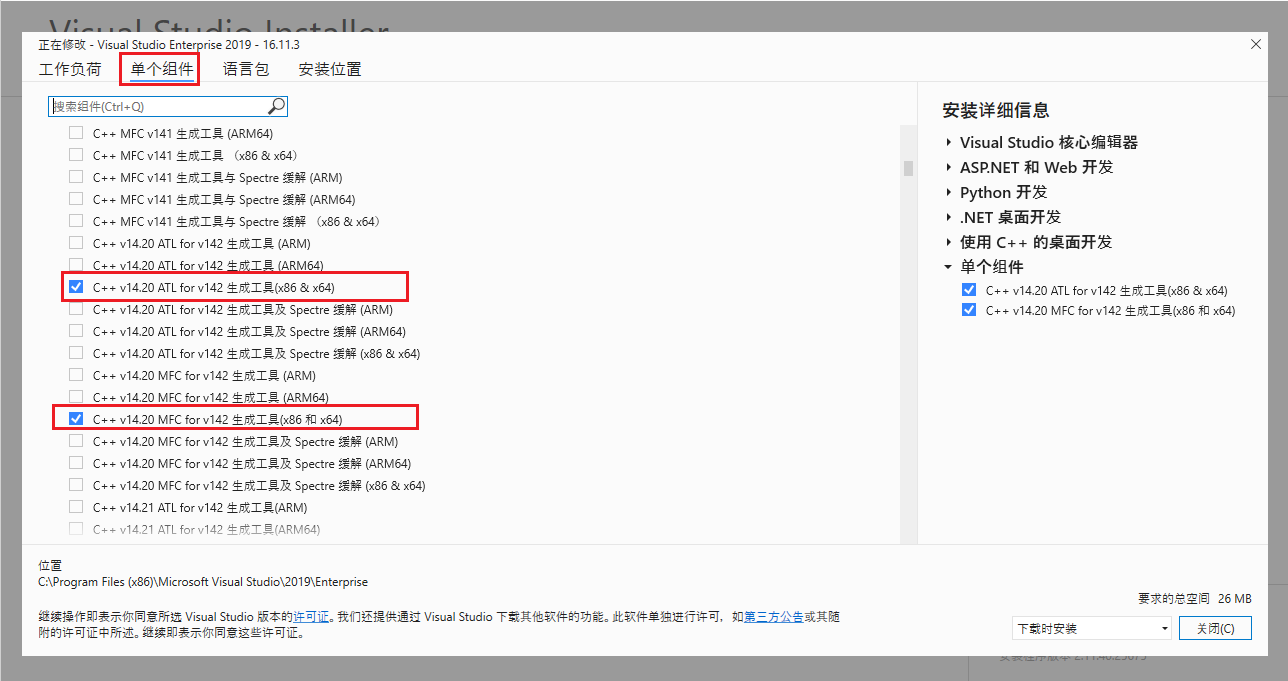
Task: Uncheck MFC v142 item in 安装详细信息 panel
Action: (x=968, y=310)
